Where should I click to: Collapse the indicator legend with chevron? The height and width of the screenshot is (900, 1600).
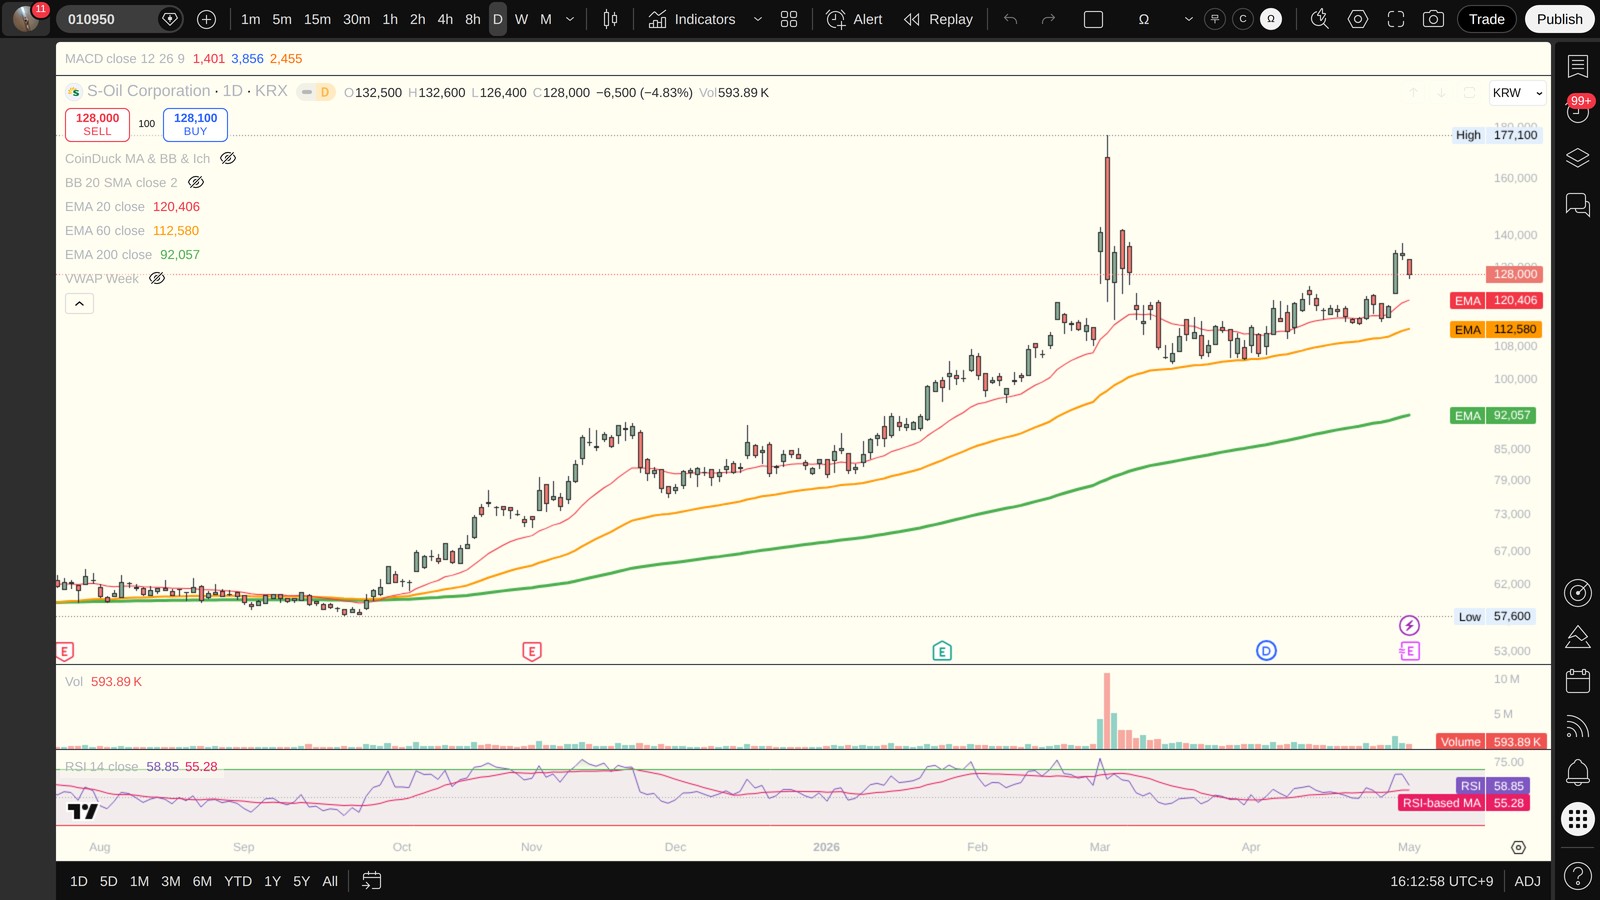click(x=79, y=303)
